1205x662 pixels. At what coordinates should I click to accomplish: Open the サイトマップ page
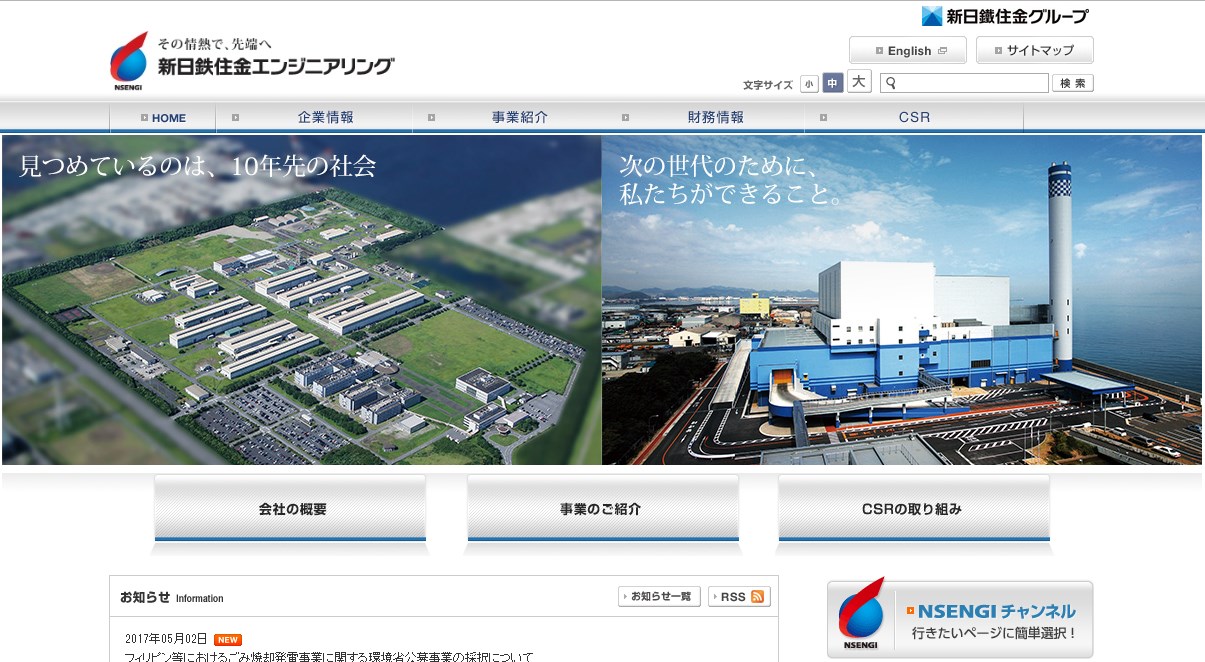[x=1035, y=50]
